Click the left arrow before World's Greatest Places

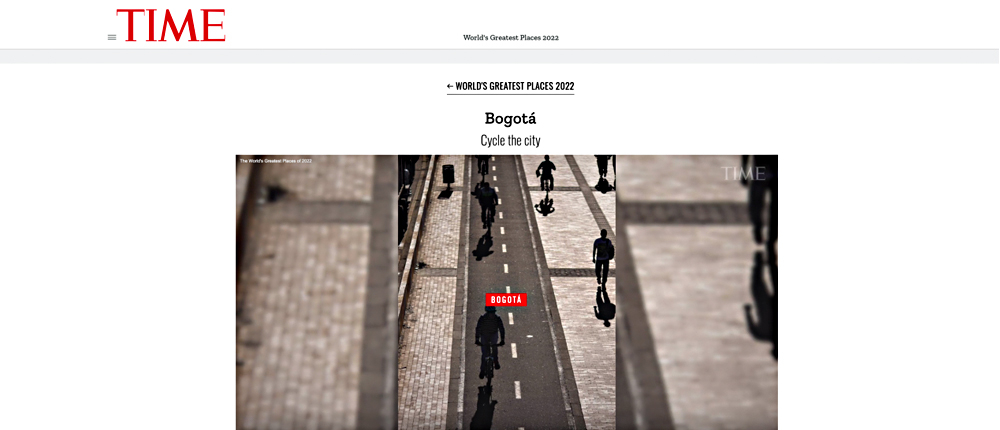(x=450, y=86)
